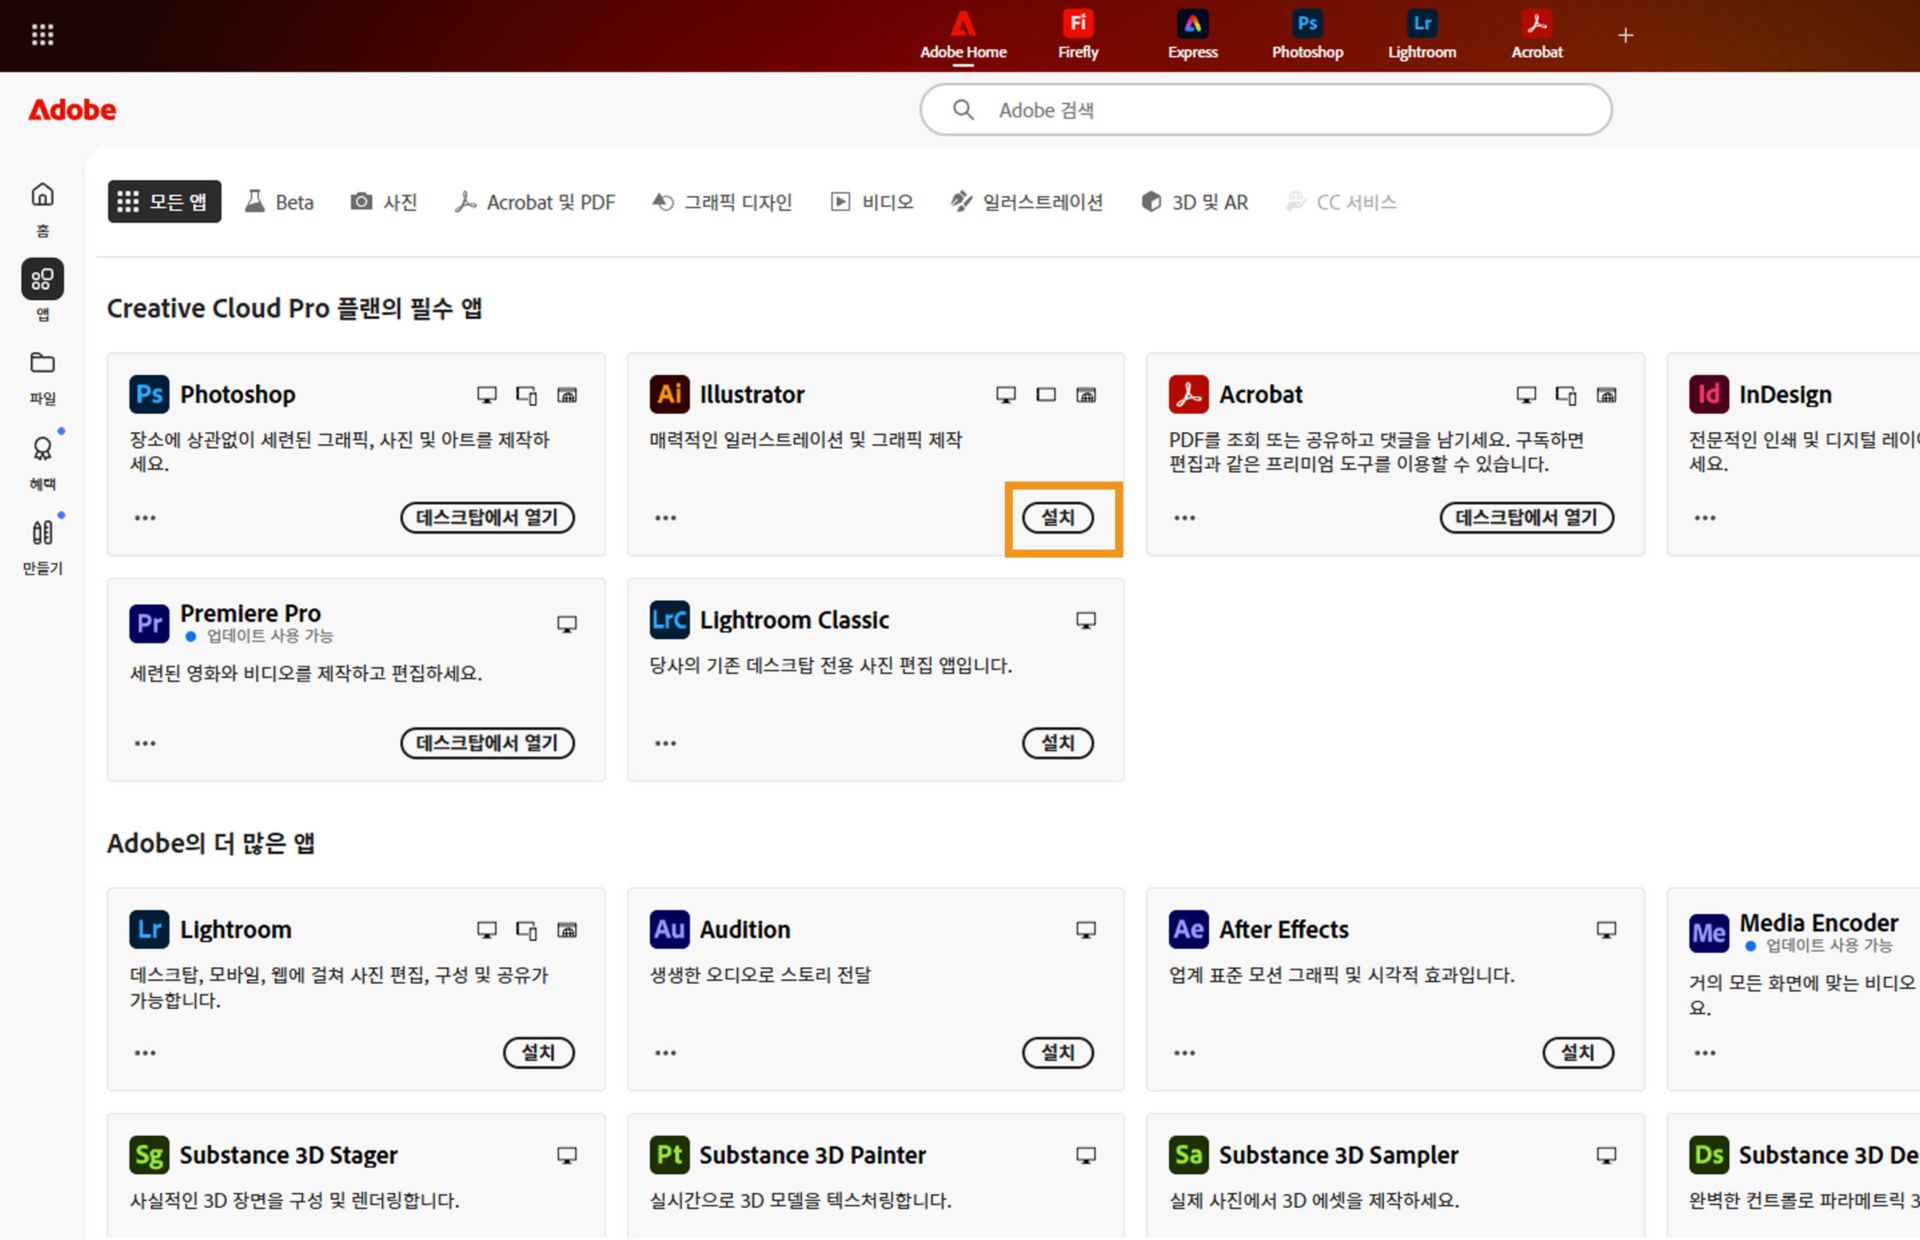Screen dimensions: 1920x1240
Task: Open Premiere Pro card ellipsis menu
Action: pos(145,743)
